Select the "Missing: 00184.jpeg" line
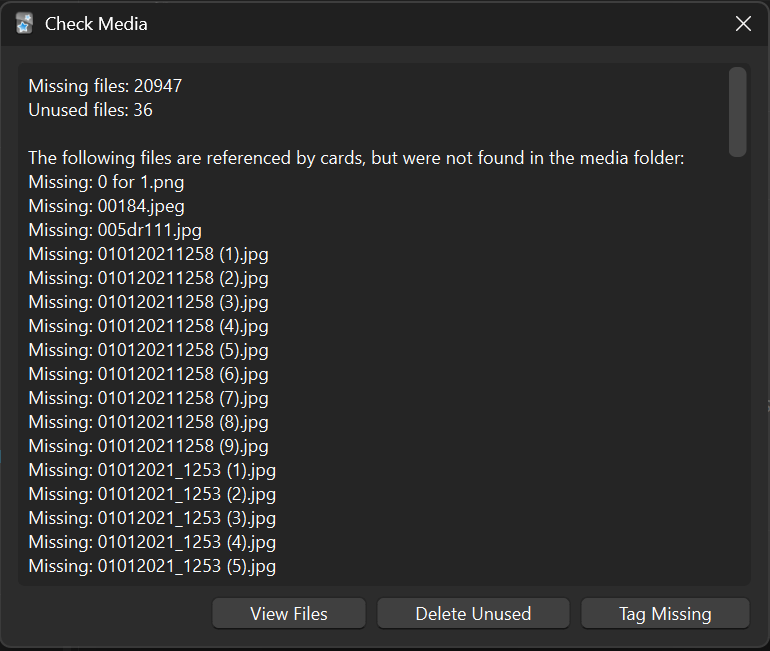Viewport: 770px width, 651px height. click(106, 206)
